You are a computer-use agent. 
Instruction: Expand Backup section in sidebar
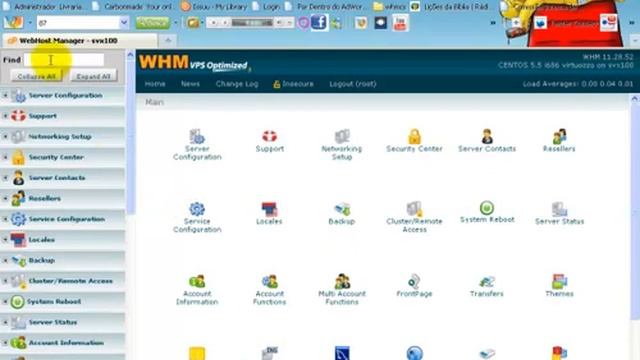(6, 260)
